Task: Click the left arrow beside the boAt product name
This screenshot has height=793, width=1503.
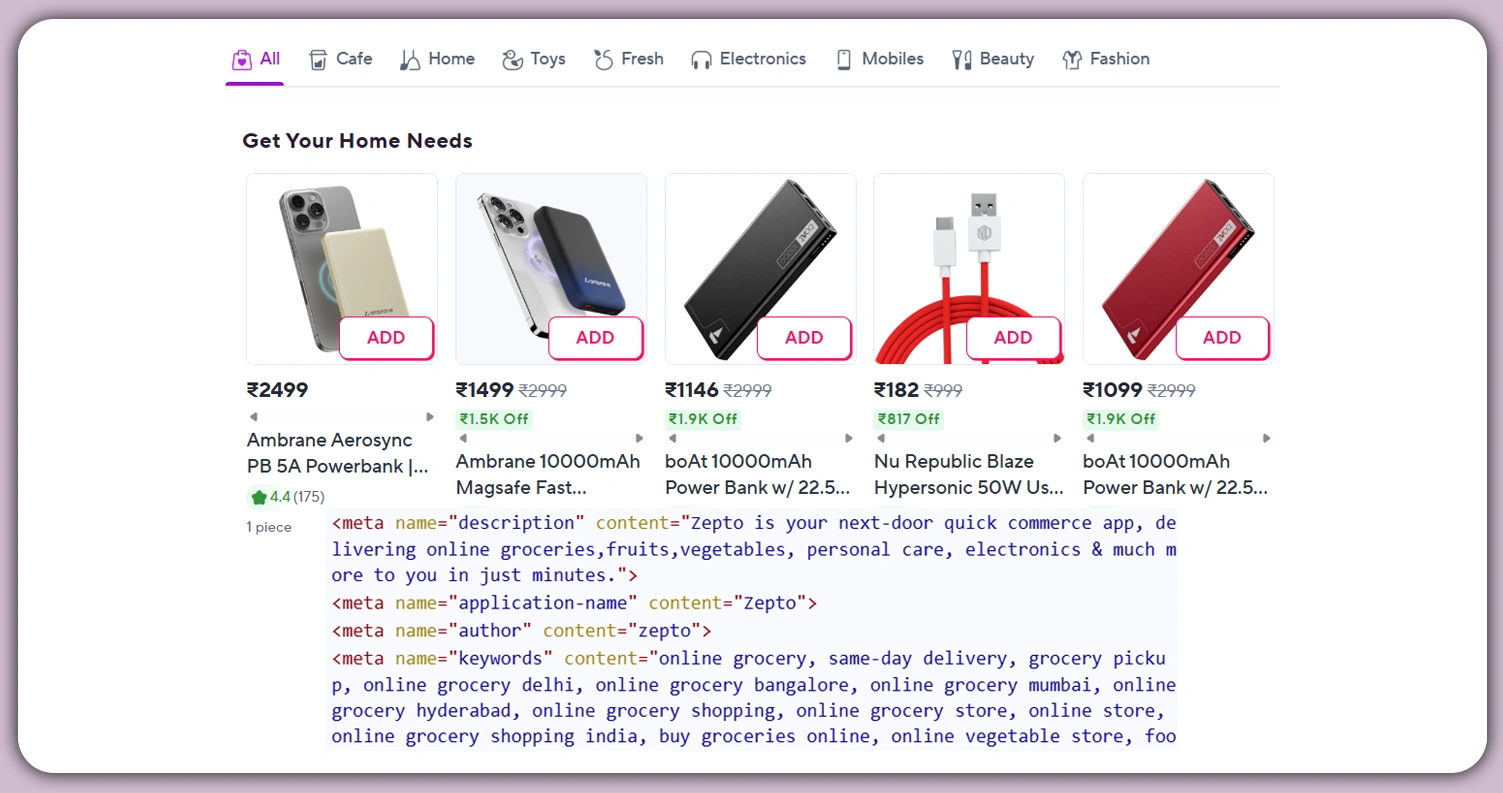Action: tap(675, 437)
